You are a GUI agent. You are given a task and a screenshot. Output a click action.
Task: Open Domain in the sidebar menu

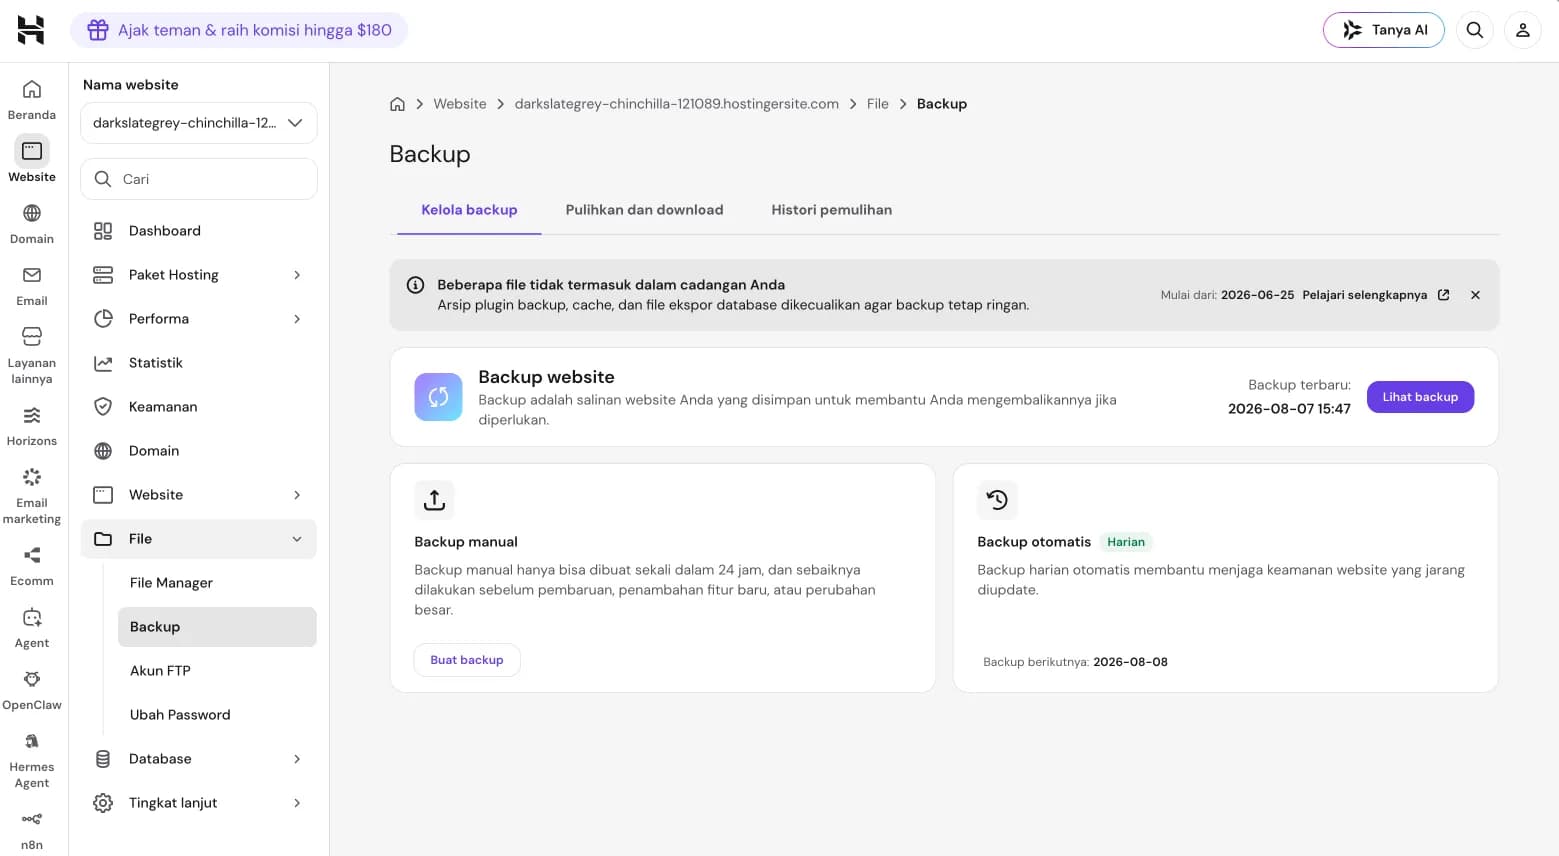point(199,451)
